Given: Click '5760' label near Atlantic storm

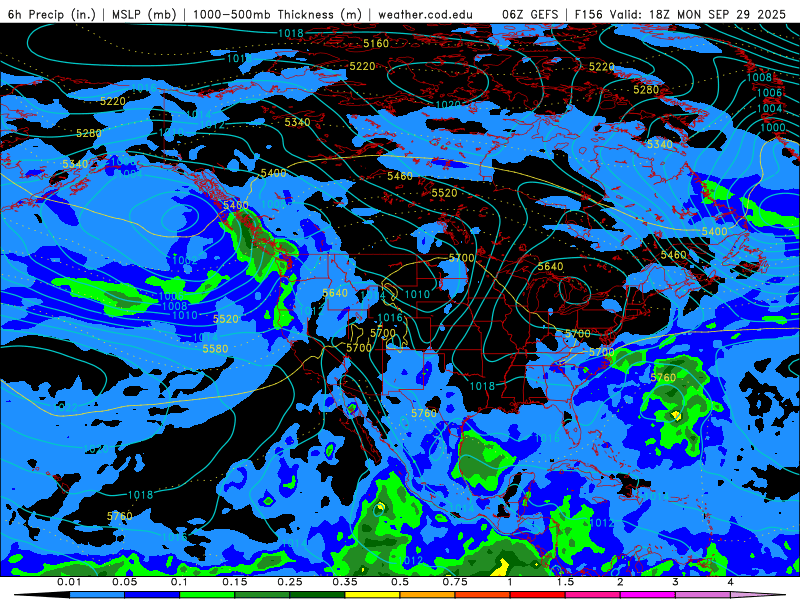Looking at the screenshot, I should click(663, 378).
